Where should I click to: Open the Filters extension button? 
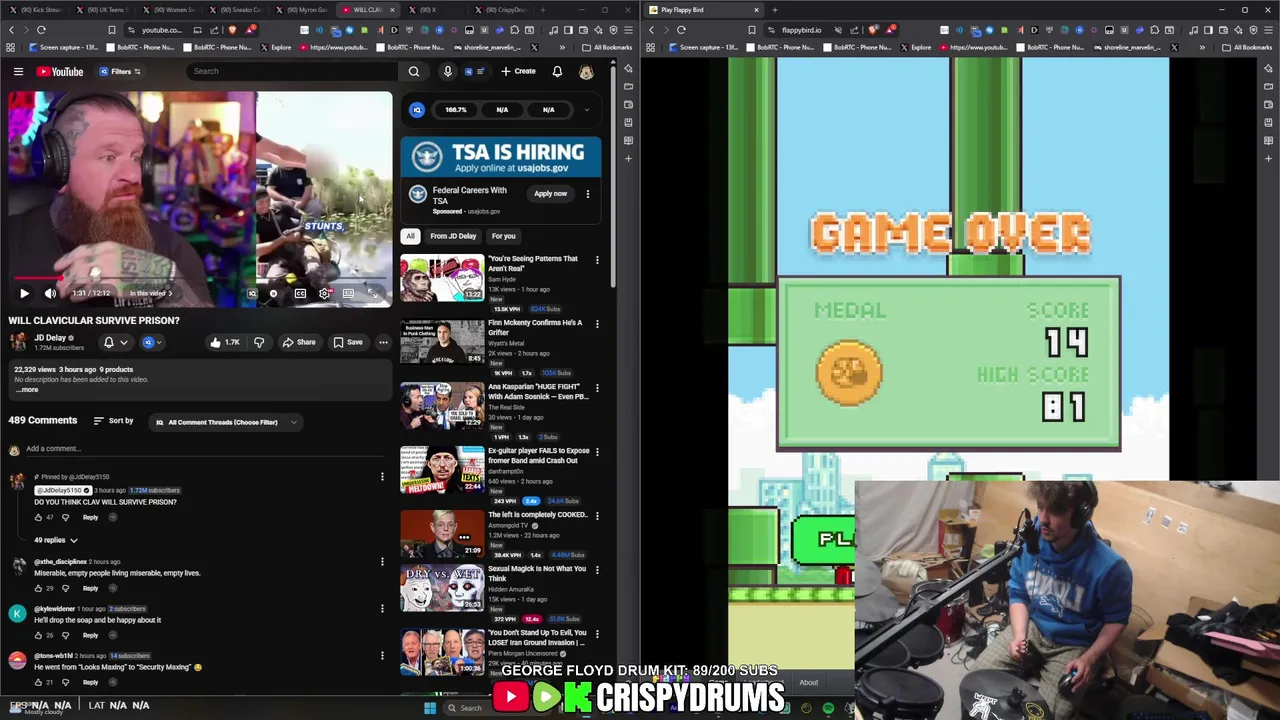(x=120, y=71)
